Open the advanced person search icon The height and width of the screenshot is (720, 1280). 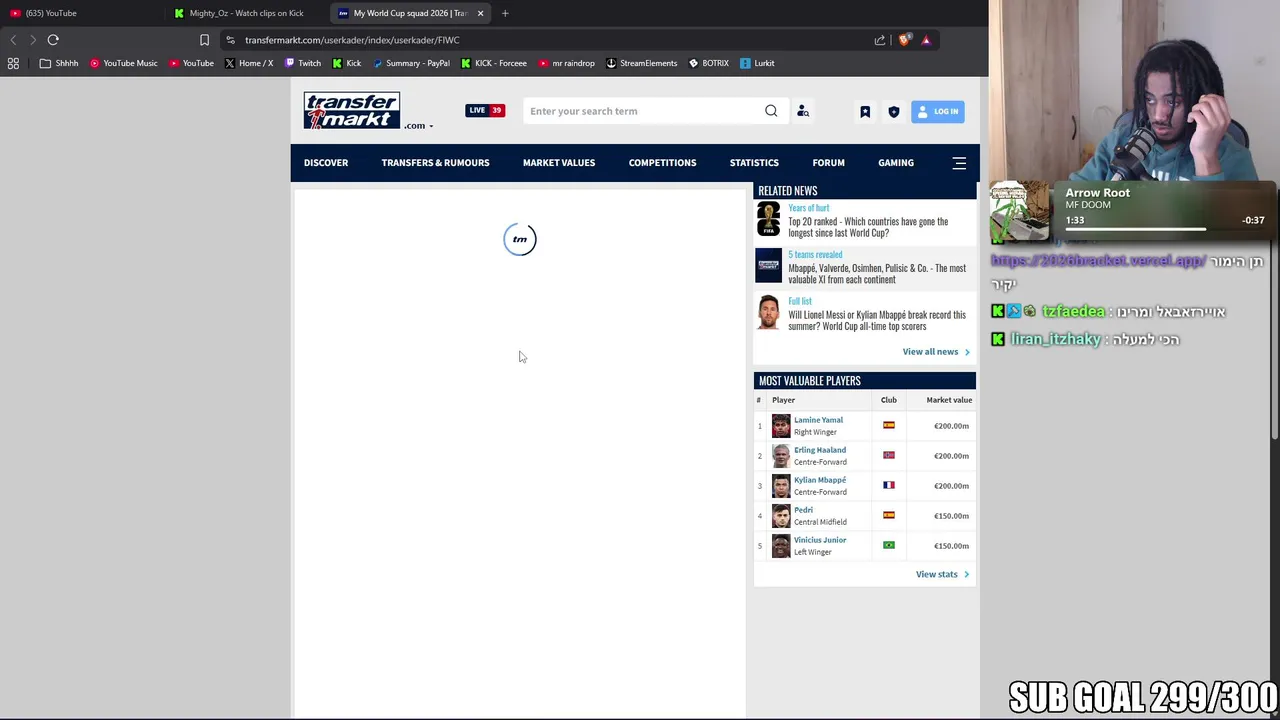(802, 111)
